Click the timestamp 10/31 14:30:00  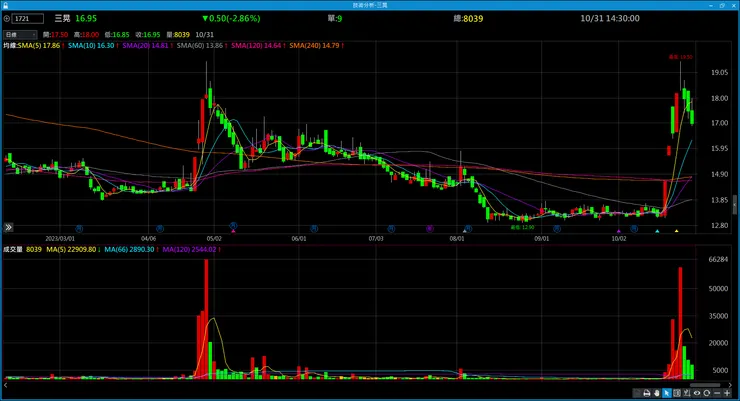610,19
